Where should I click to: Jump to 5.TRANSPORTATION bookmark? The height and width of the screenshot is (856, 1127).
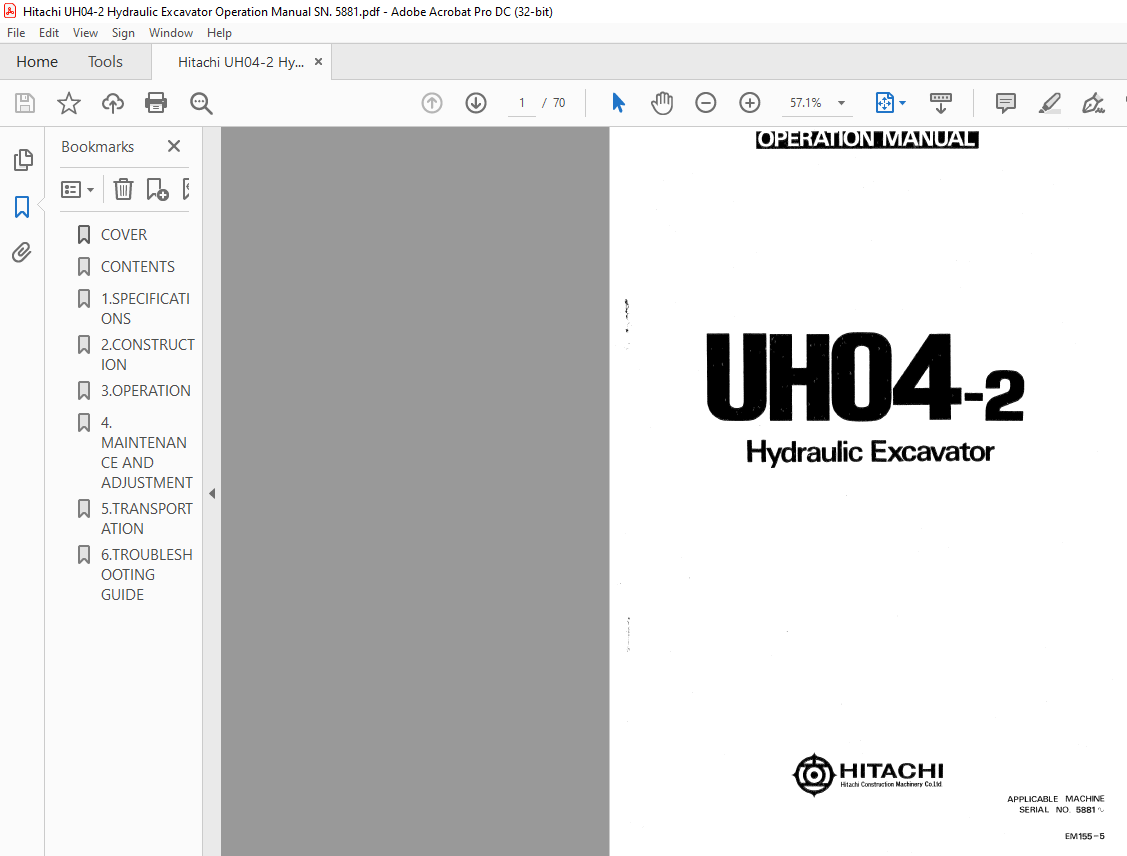pos(147,518)
